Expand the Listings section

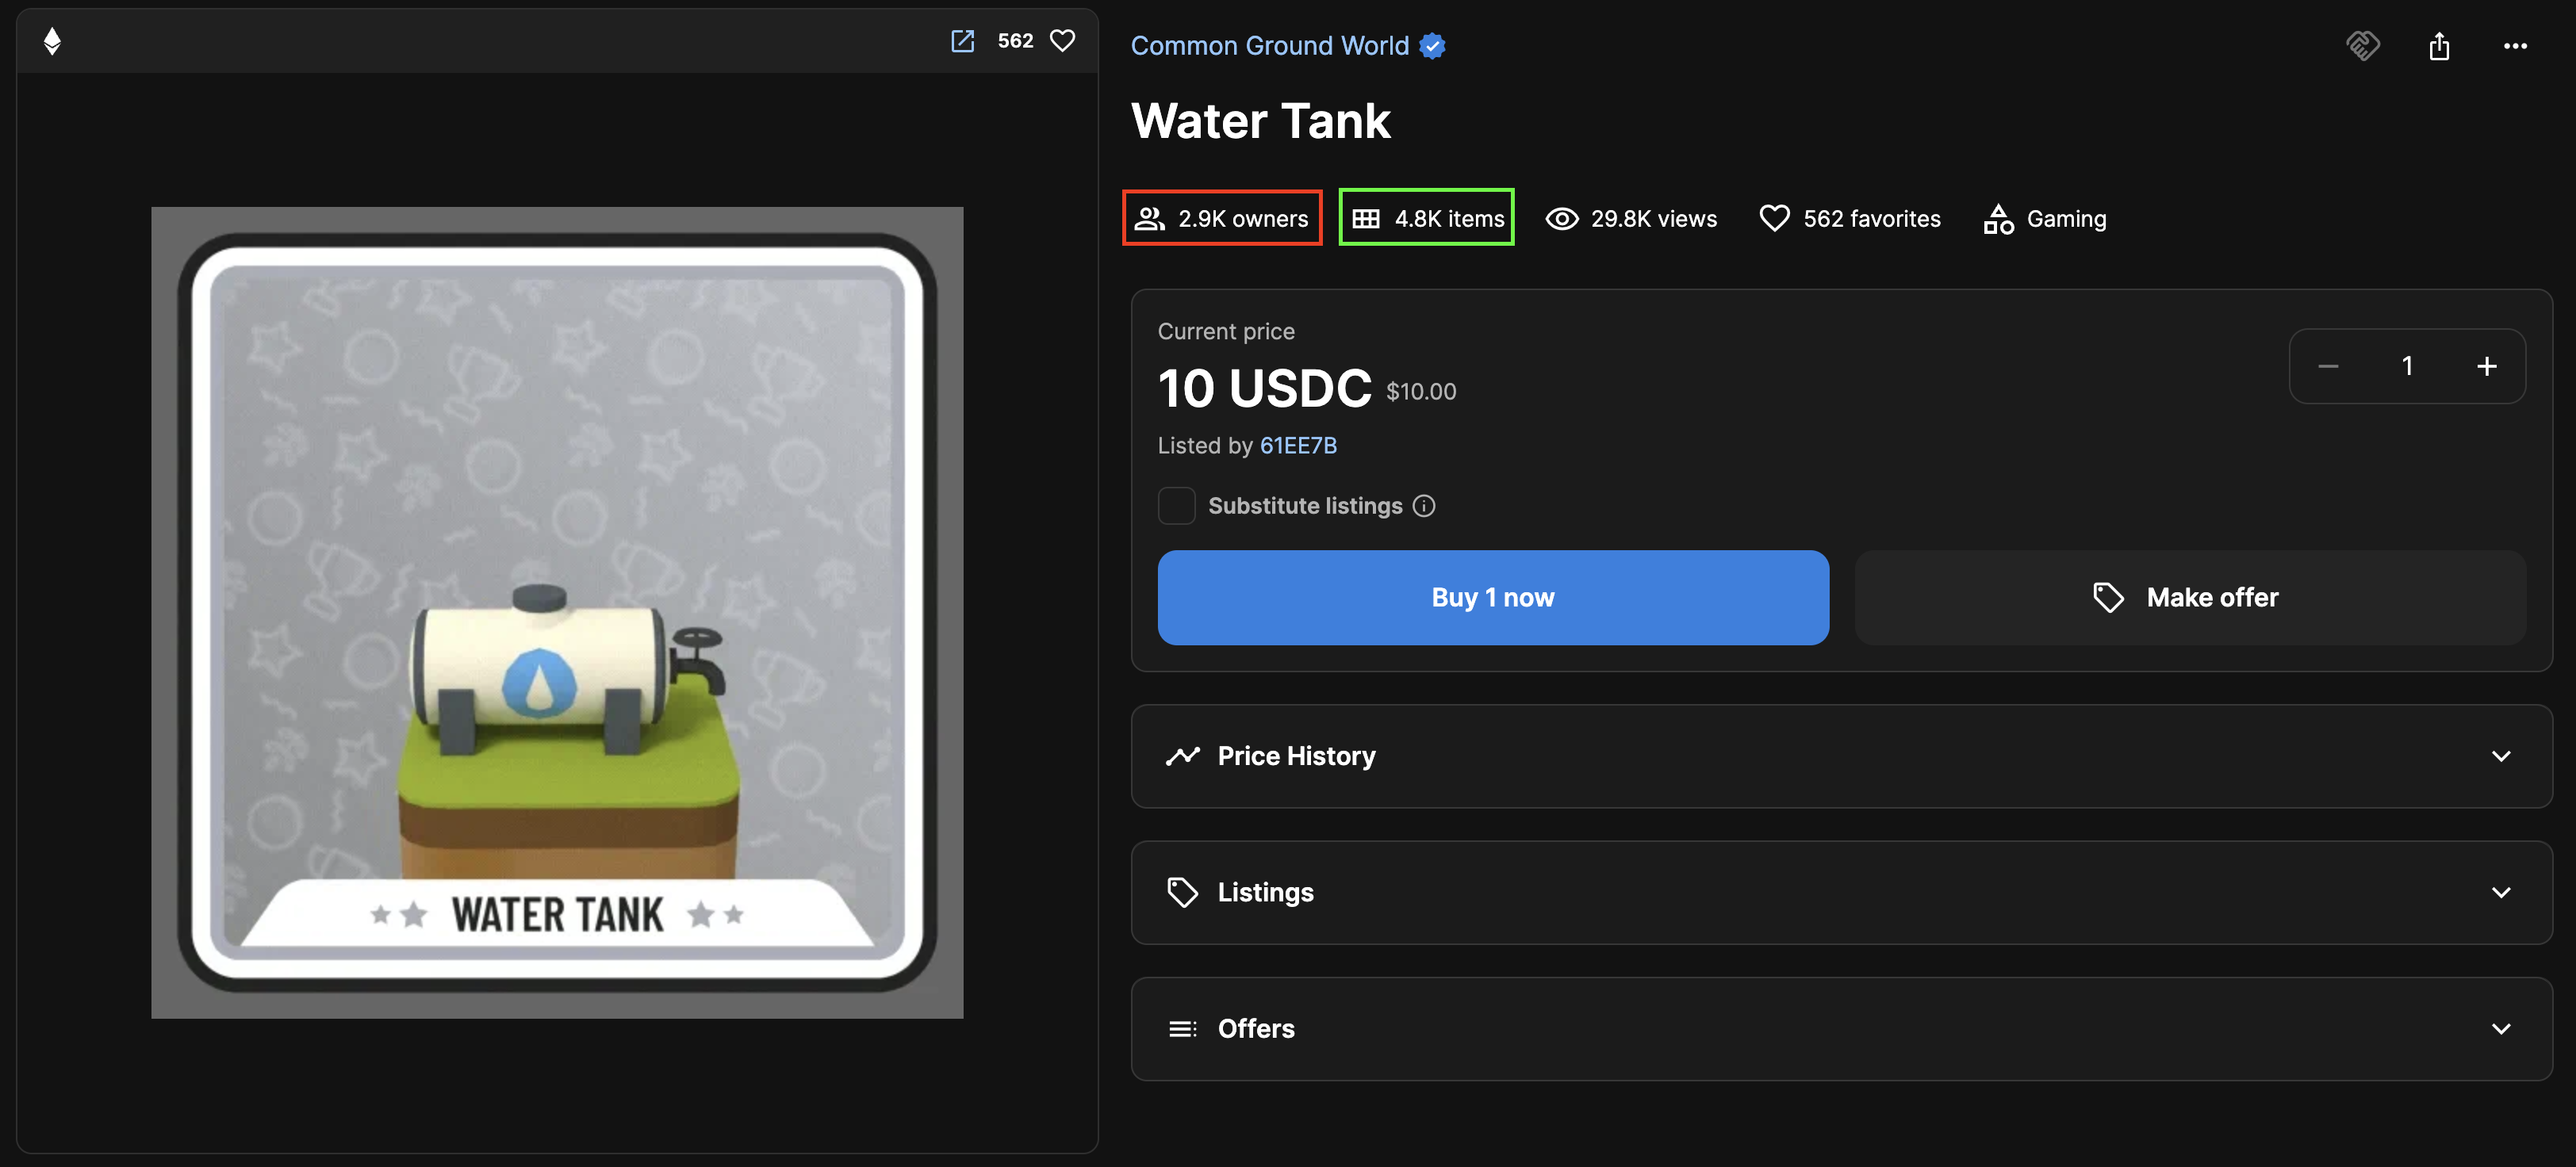(1830, 890)
